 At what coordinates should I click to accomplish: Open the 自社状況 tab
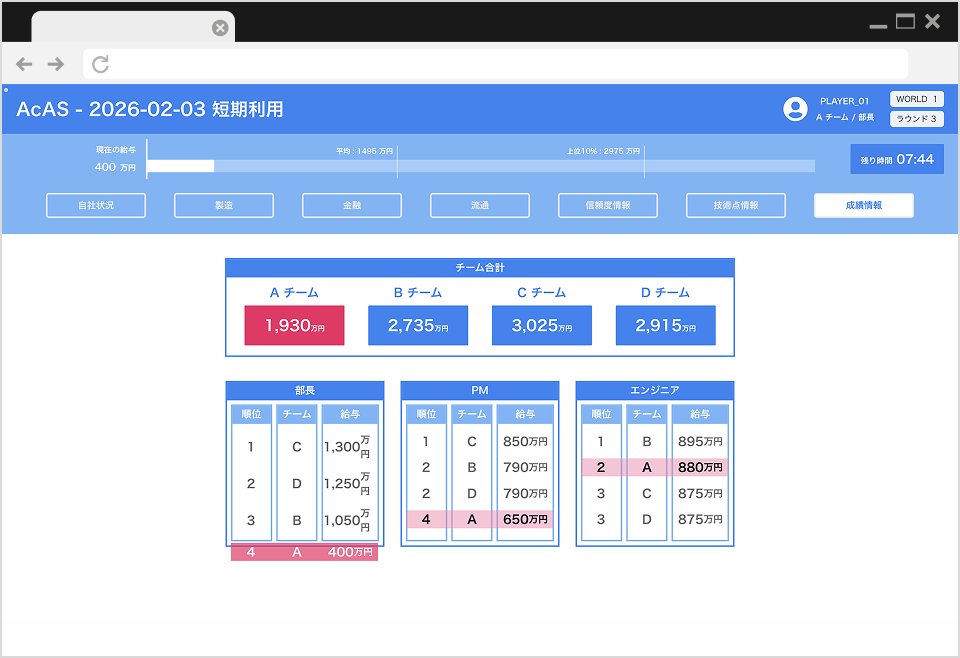[96, 205]
